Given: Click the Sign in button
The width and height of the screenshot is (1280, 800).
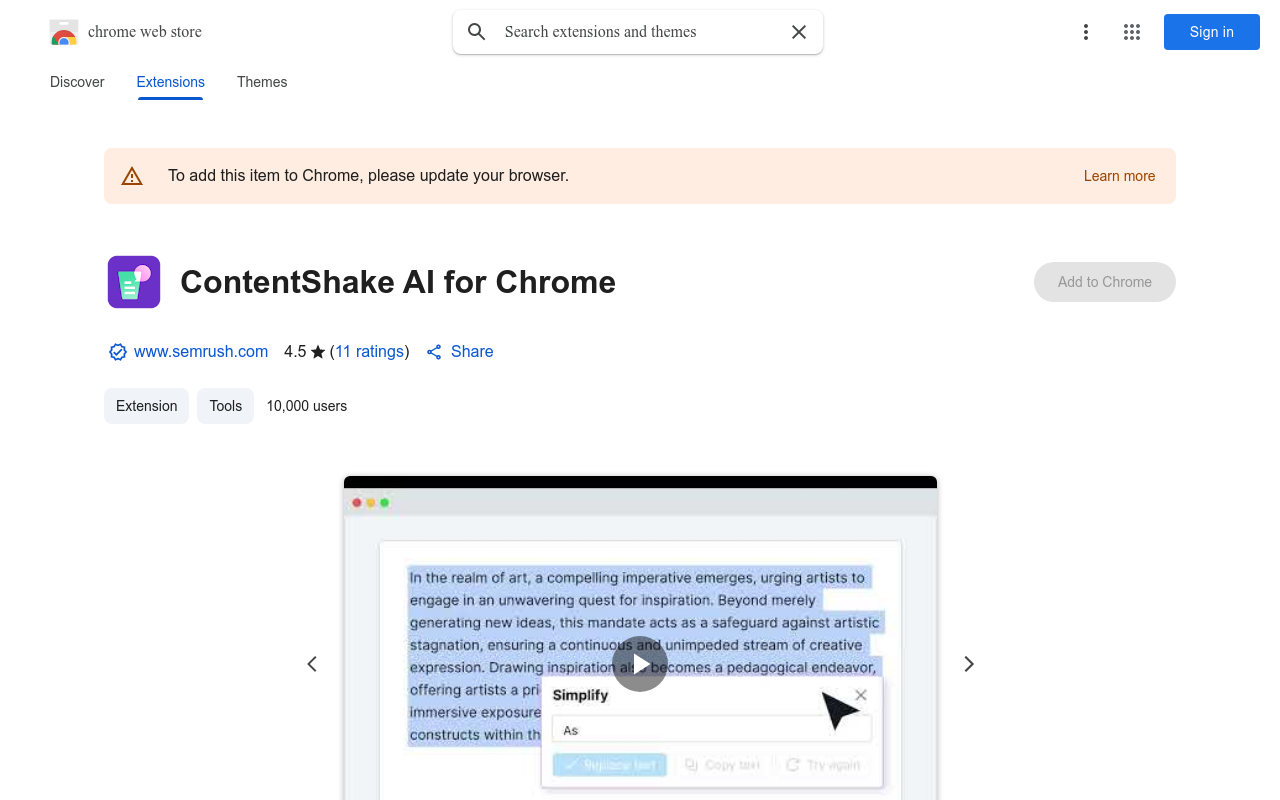Looking at the screenshot, I should pyautogui.click(x=1212, y=32).
